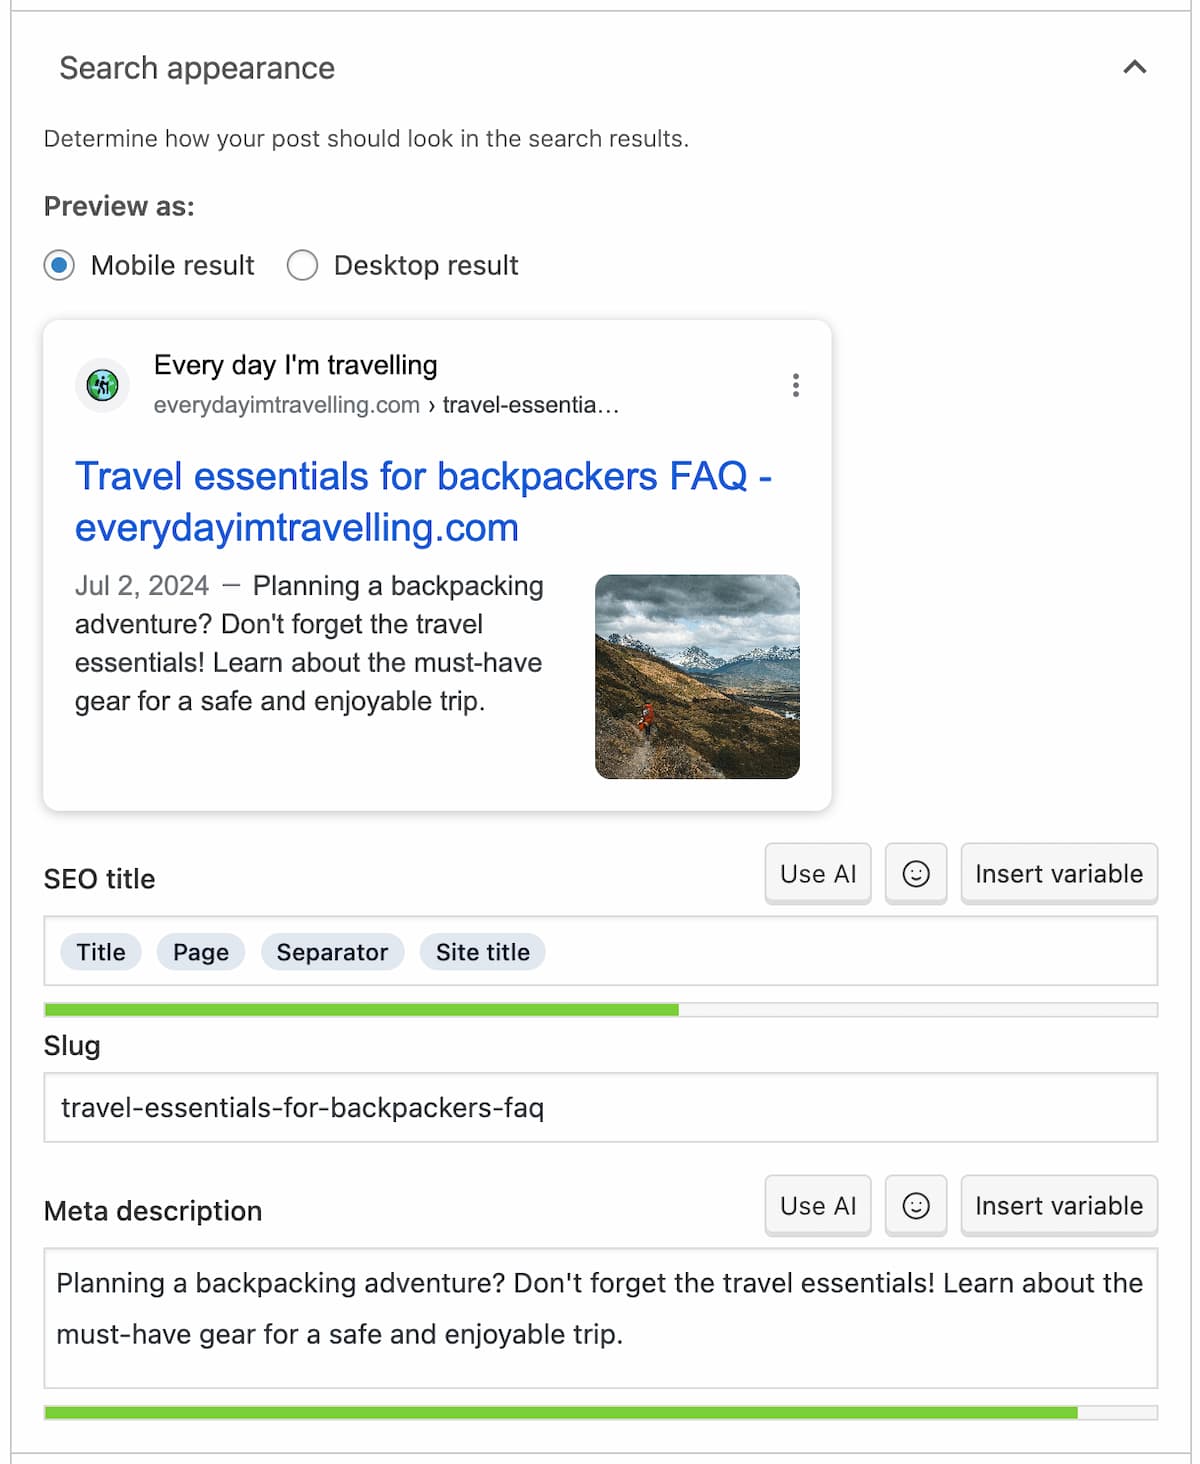Select the Mobile result preview option
The width and height of the screenshot is (1200, 1464).
[x=59, y=265]
